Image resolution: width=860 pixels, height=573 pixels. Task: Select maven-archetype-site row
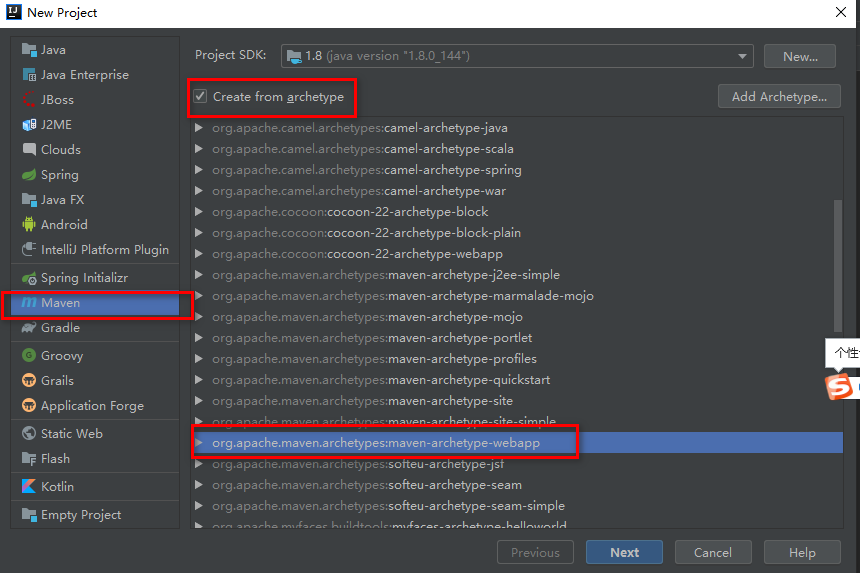tap(517, 401)
